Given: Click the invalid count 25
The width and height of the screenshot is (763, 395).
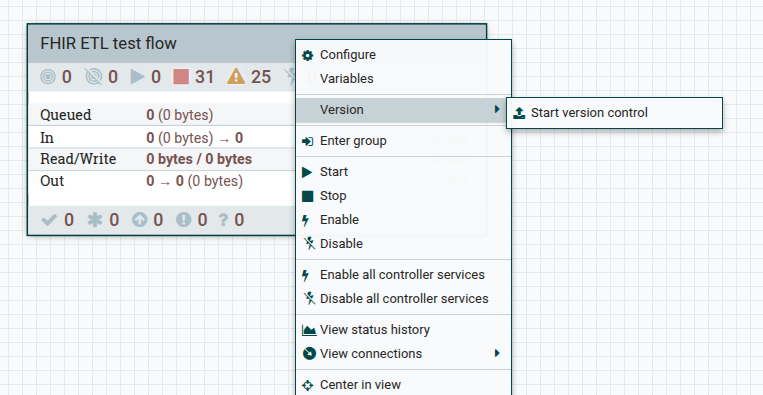Looking at the screenshot, I should pyautogui.click(x=261, y=77).
